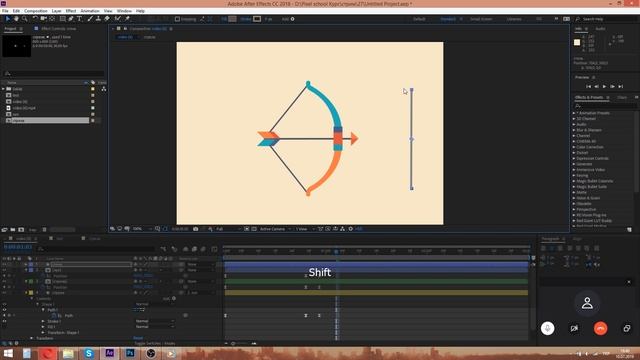This screenshot has height=360, width=640.
Task: Select the Rectangle shape tool
Action: click(62, 19)
